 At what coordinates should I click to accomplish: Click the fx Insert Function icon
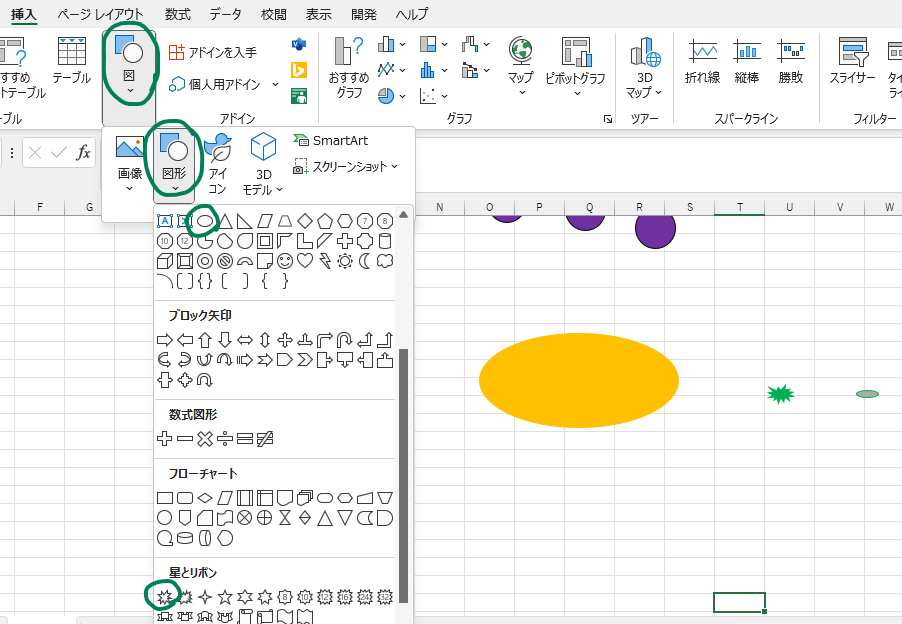click(83, 152)
